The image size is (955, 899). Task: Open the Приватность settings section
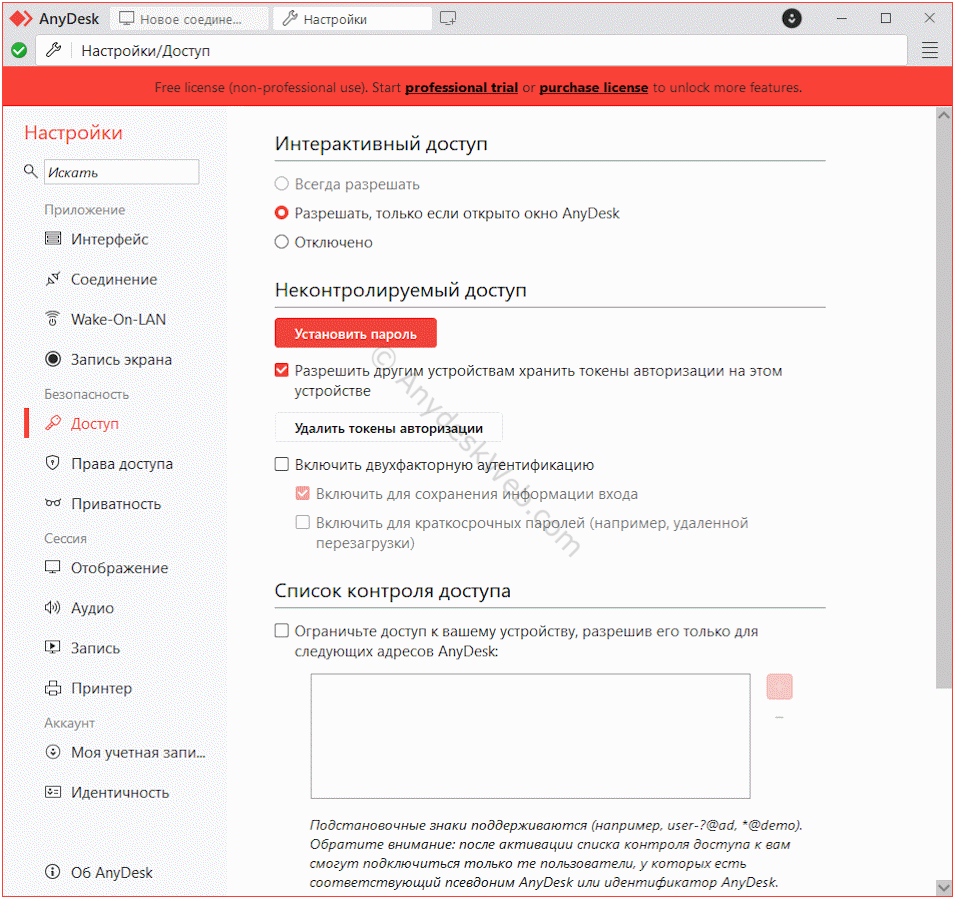(x=116, y=504)
